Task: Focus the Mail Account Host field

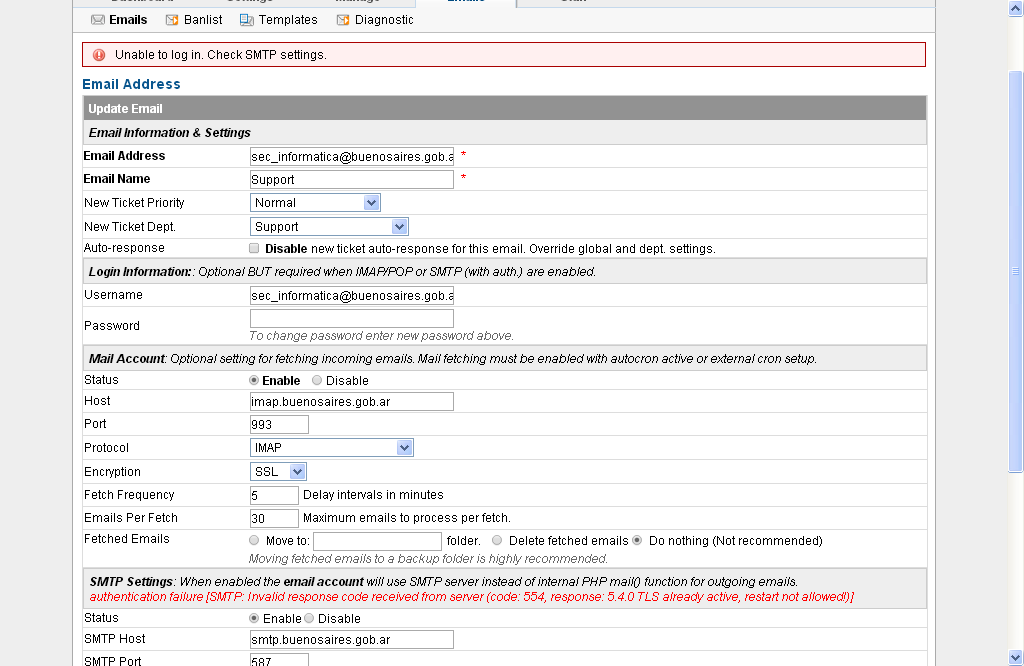Action: (x=352, y=402)
